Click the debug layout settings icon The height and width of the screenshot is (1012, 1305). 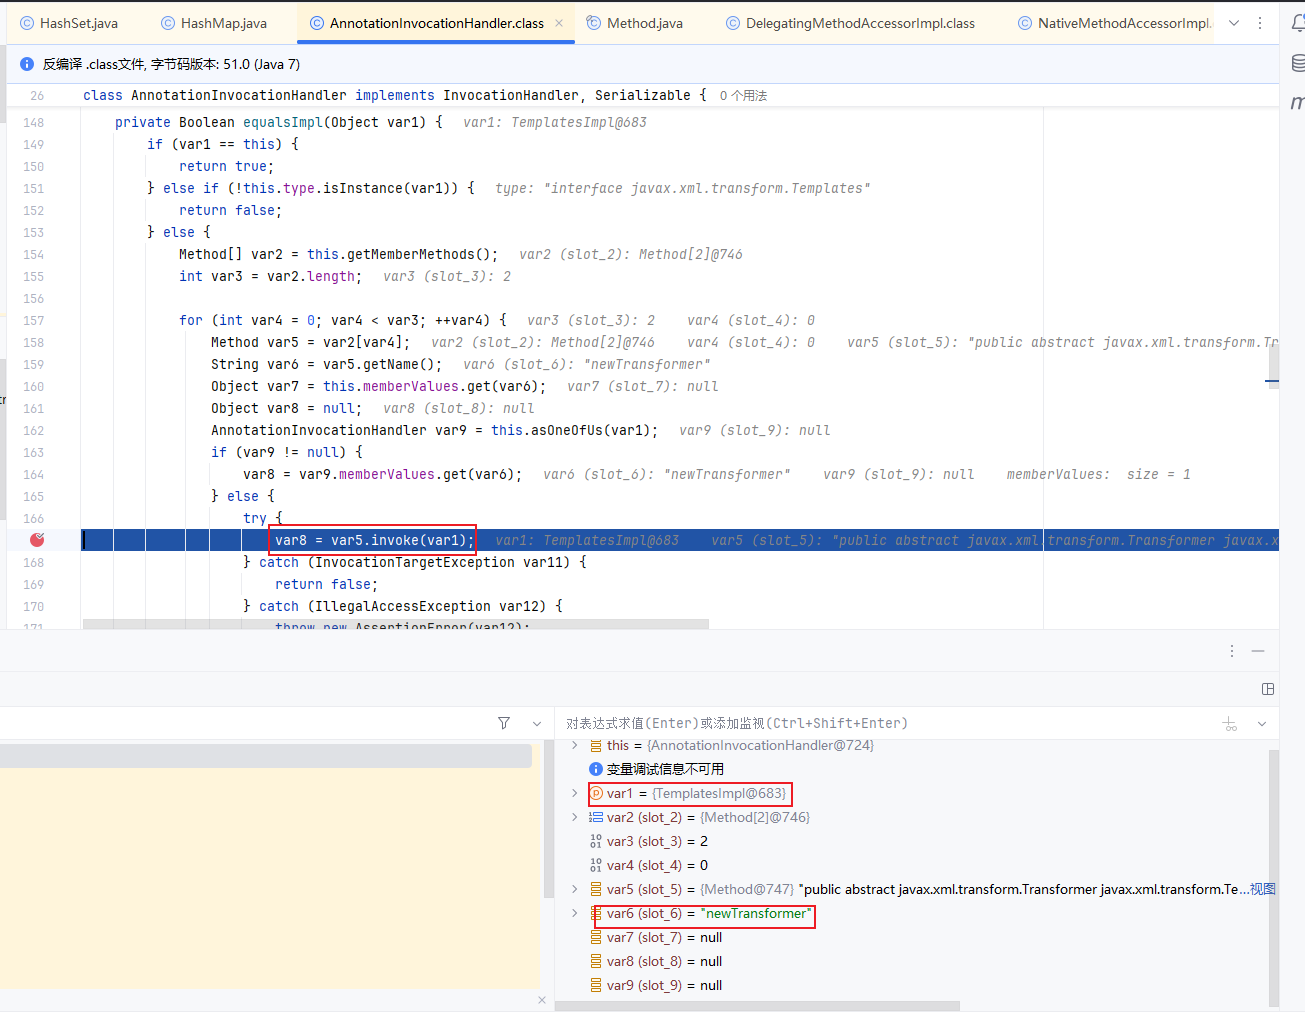point(1268,689)
